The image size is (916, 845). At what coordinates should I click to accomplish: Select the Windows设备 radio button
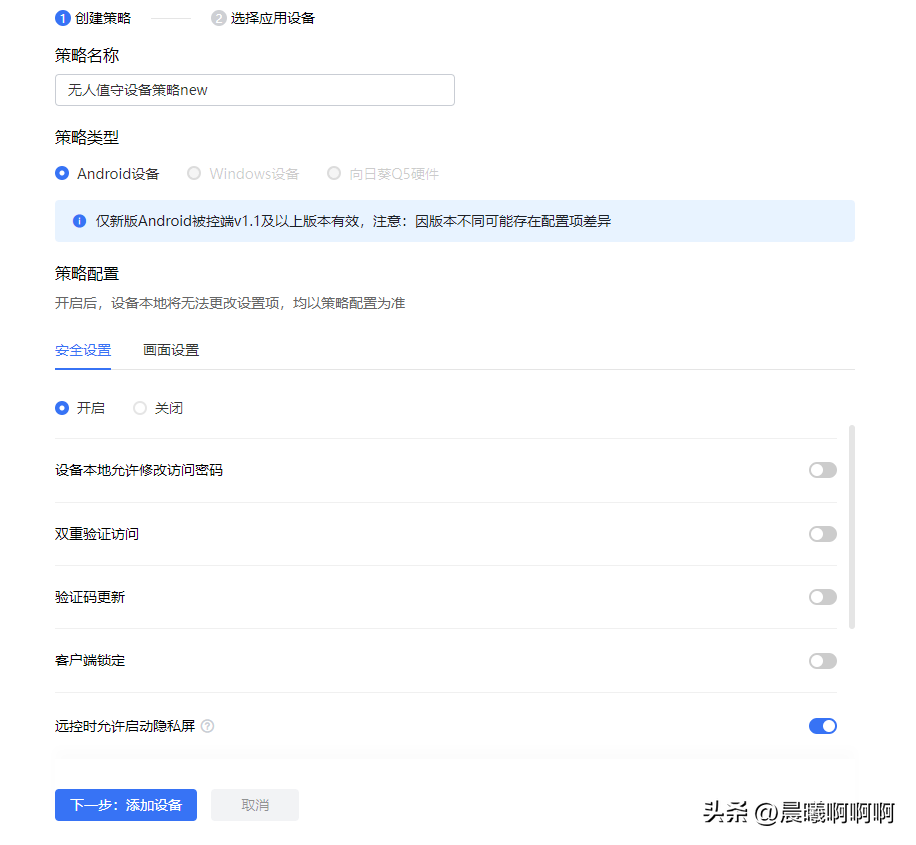[x=193, y=173]
